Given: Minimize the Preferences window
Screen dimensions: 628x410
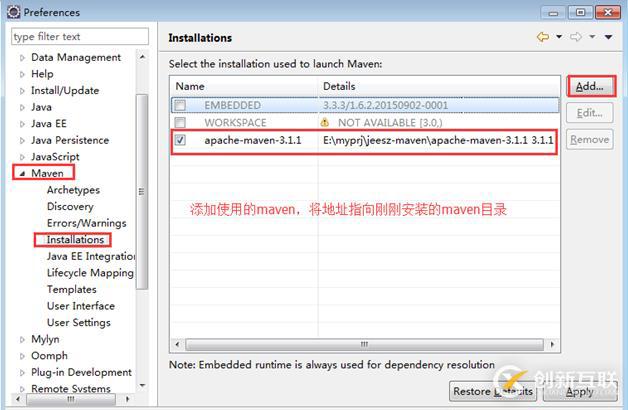Looking at the screenshot, I should (x=553, y=13).
